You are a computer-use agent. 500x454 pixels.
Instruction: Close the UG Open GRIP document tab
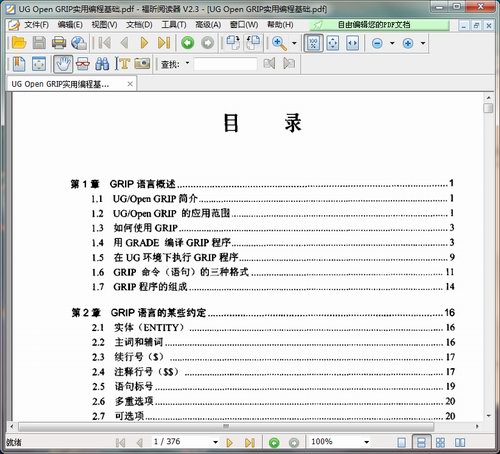pos(130,84)
